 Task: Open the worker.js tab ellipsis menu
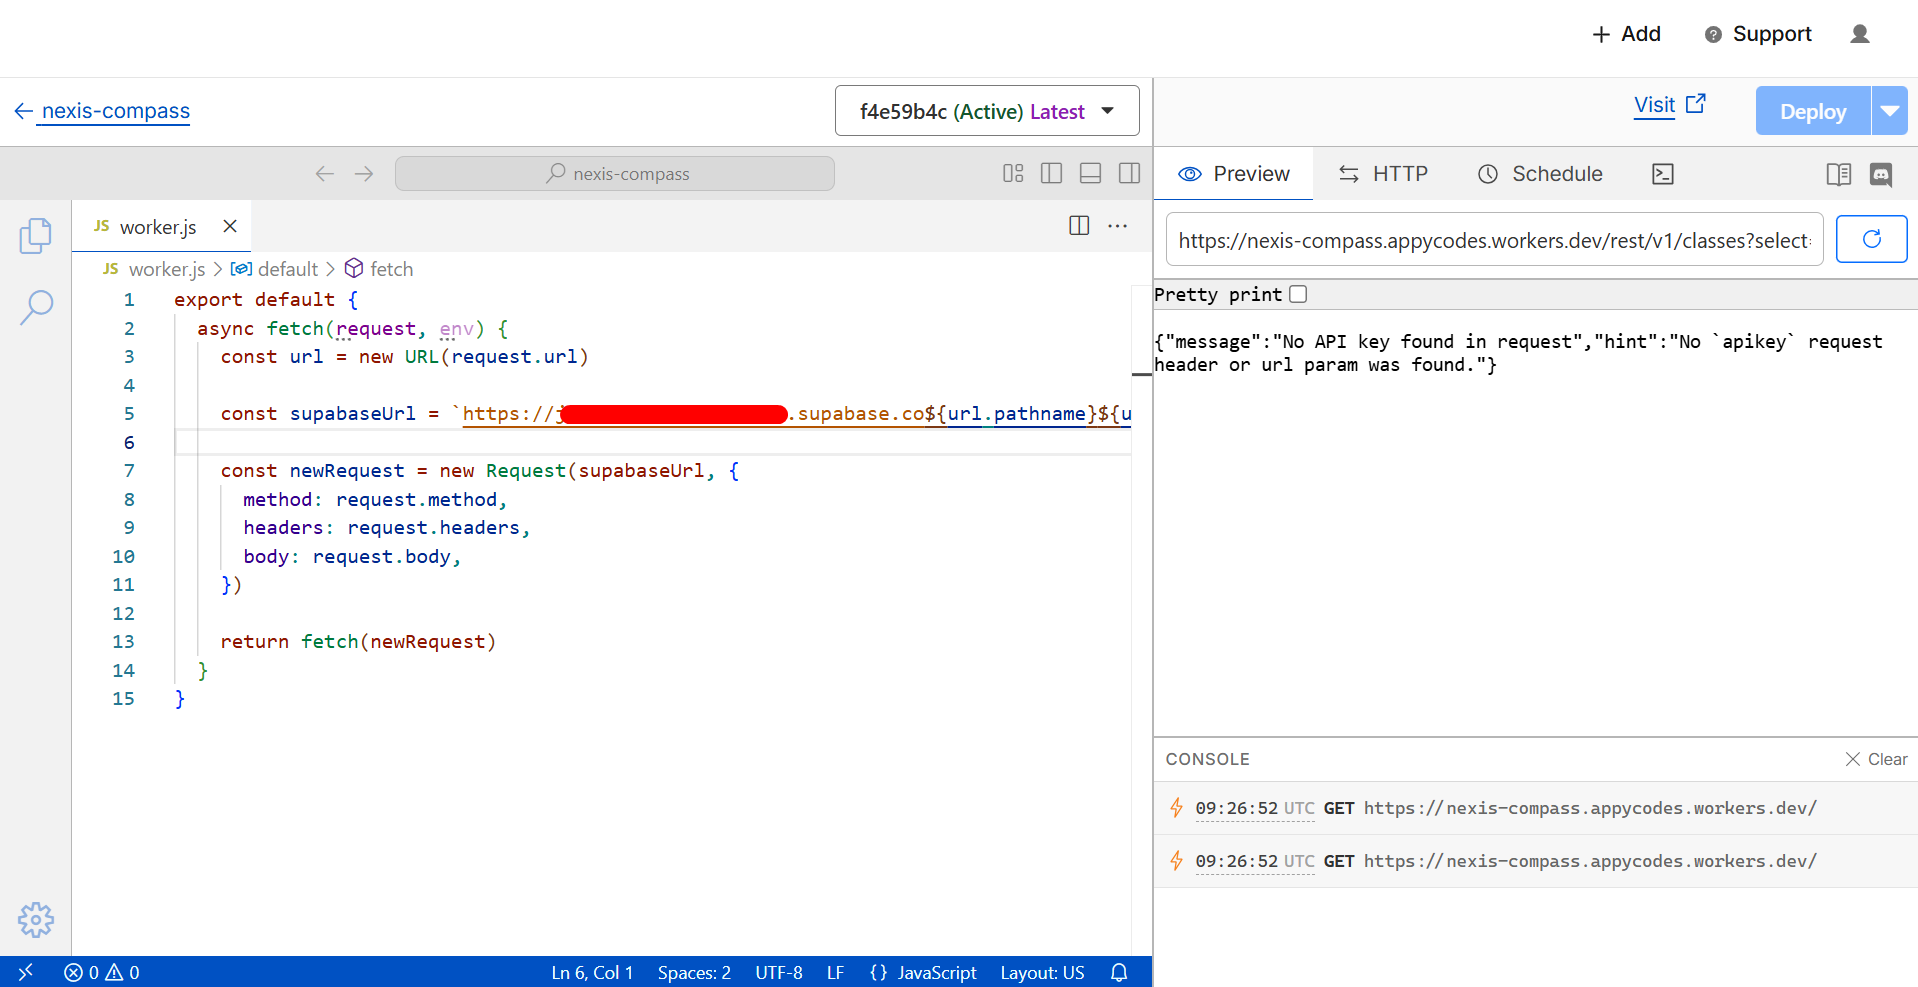click(1117, 226)
